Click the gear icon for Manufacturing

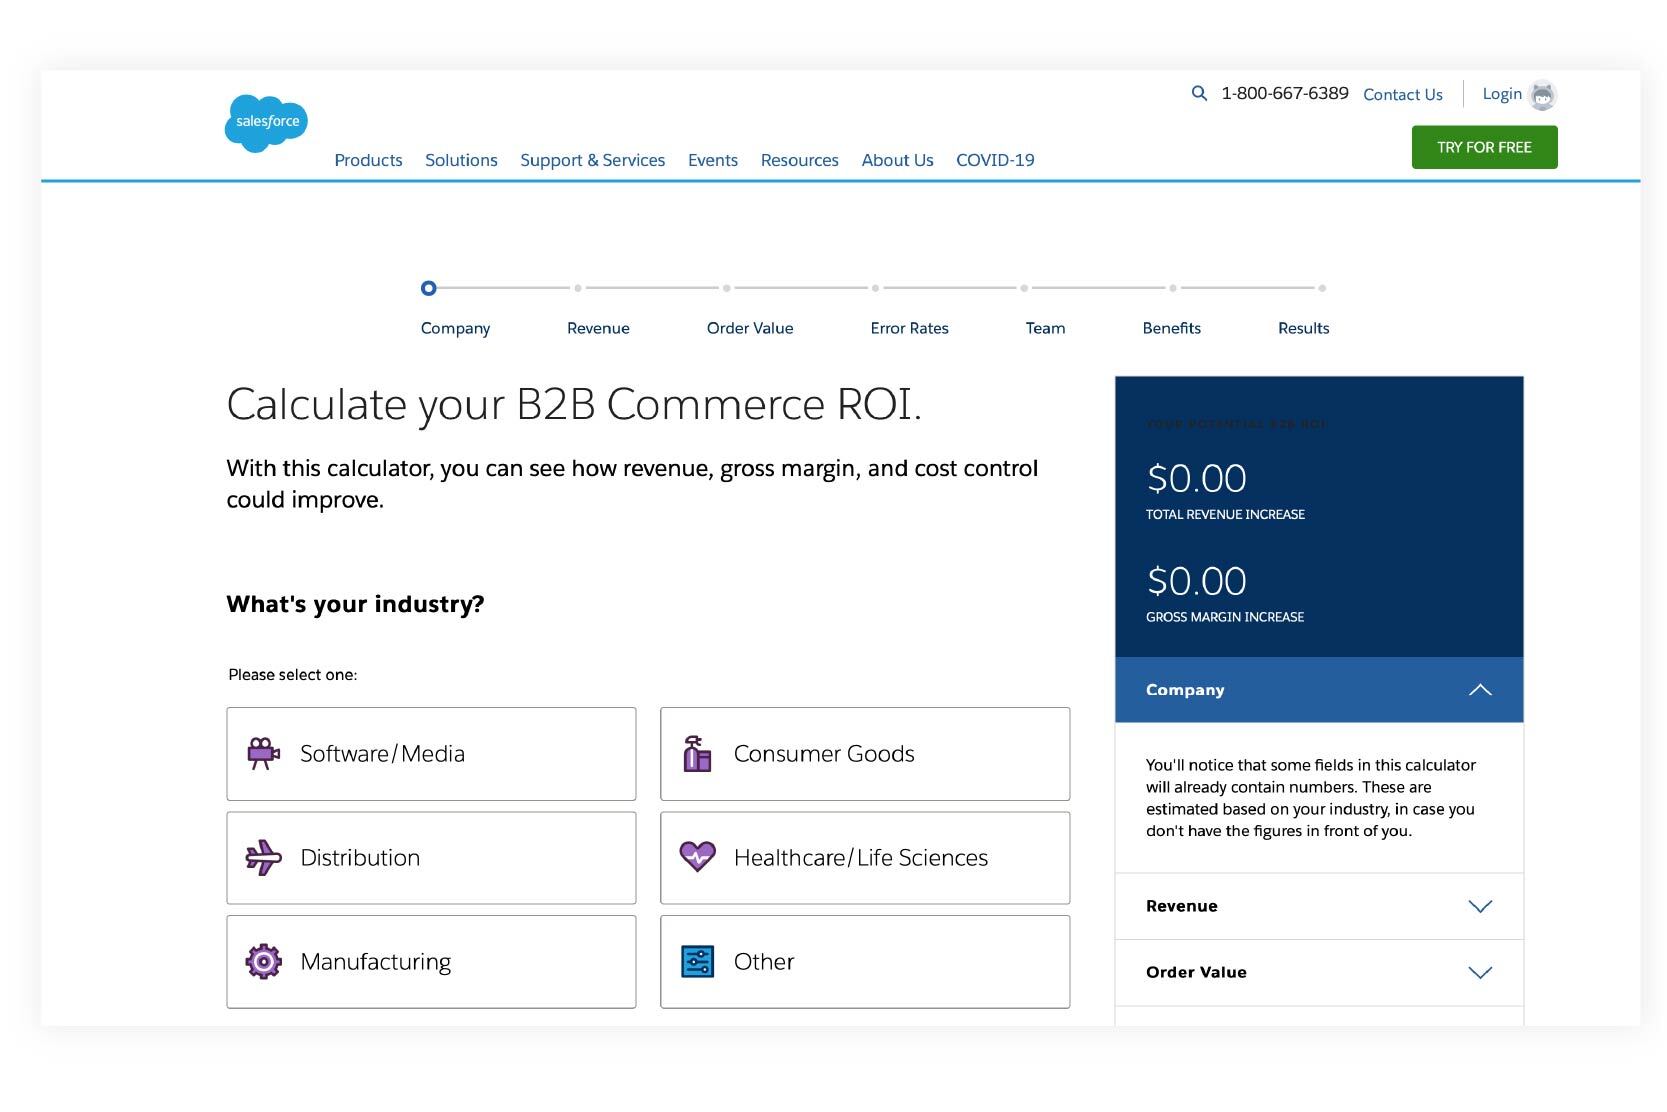[x=263, y=961]
